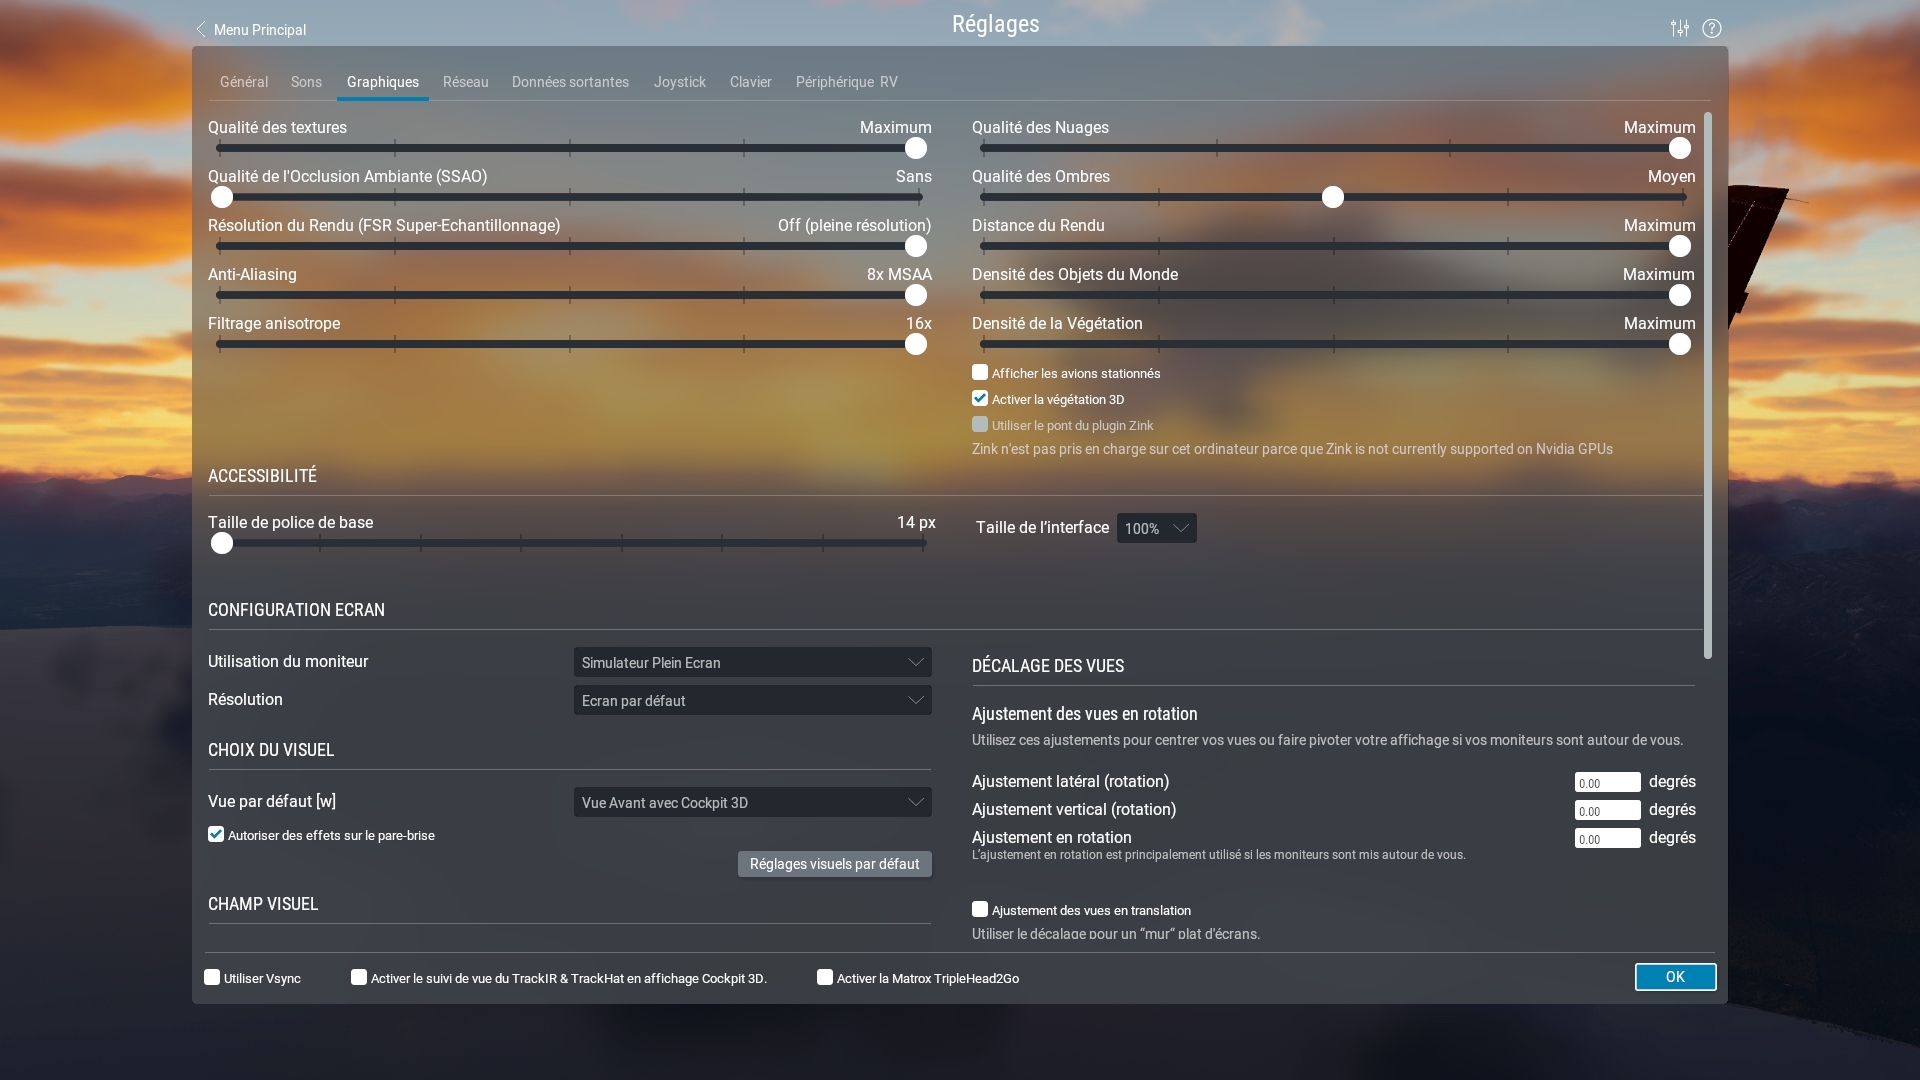Switch to the Joystick tab
The height and width of the screenshot is (1080, 1920).
(679, 82)
